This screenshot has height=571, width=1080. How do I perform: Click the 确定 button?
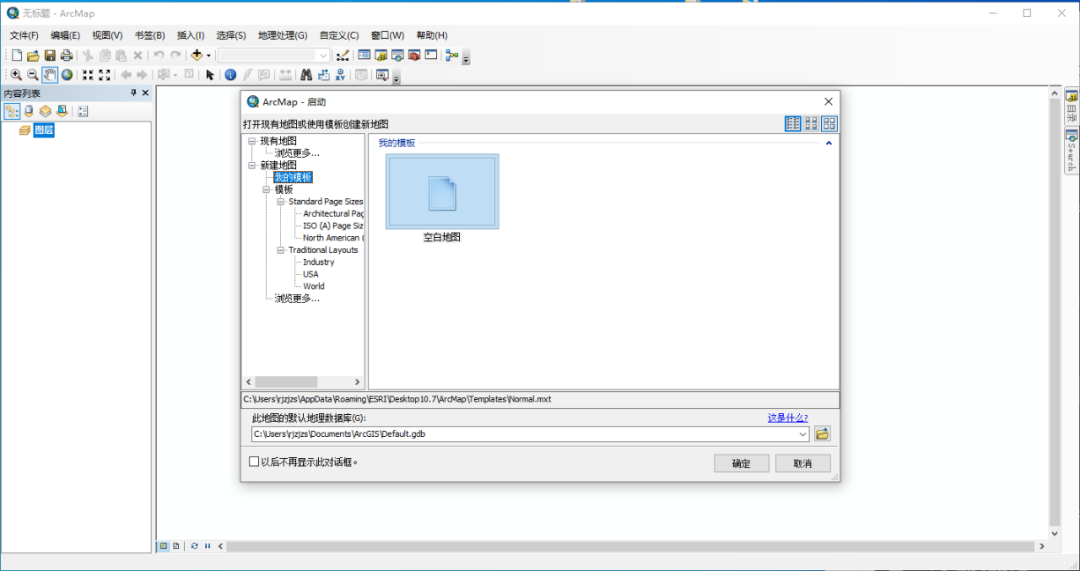(741, 464)
